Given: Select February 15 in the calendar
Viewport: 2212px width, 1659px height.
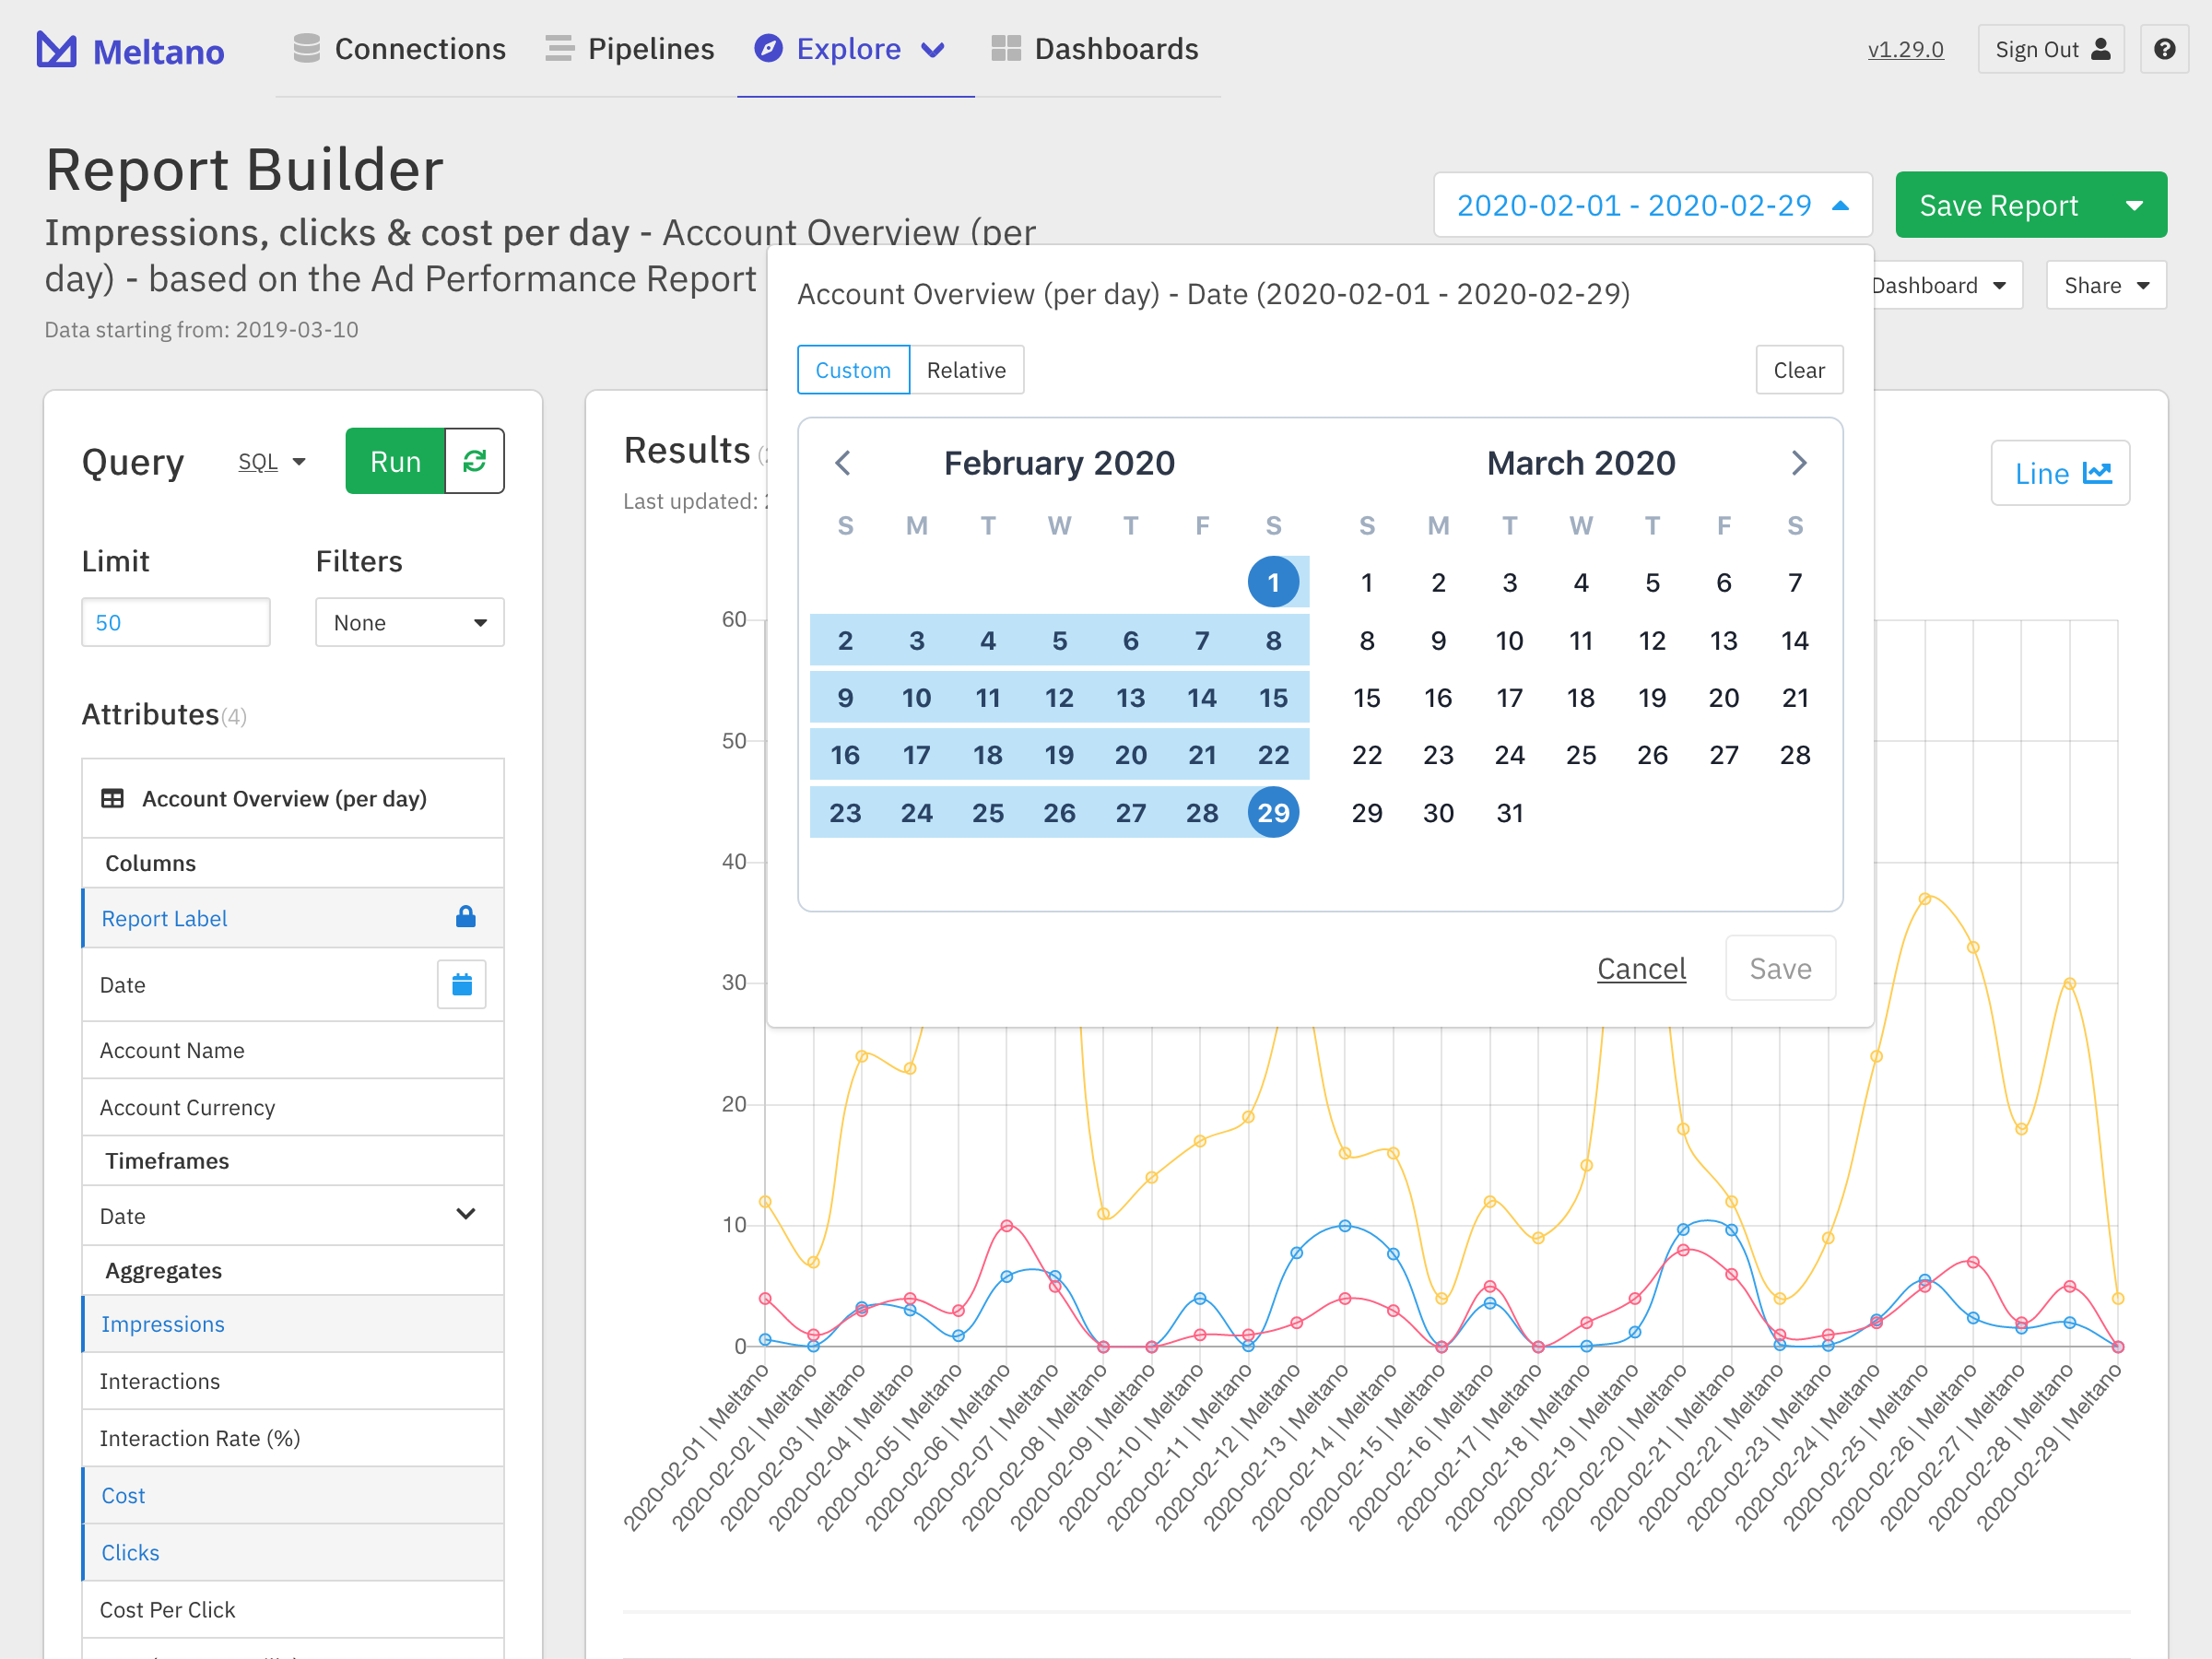Looking at the screenshot, I should (x=1273, y=698).
